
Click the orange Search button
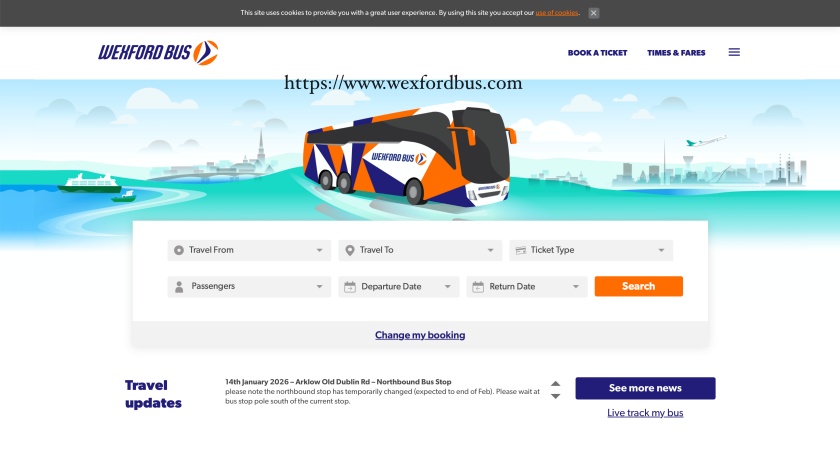pos(639,286)
